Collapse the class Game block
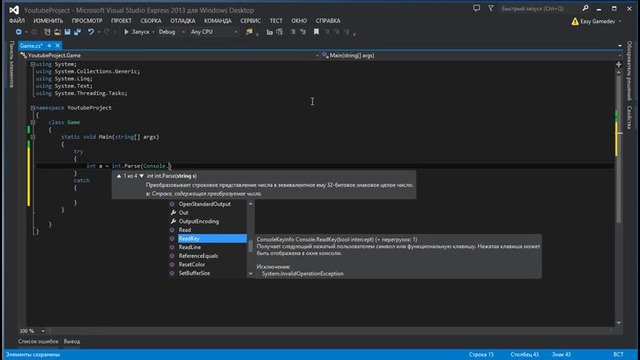The width and height of the screenshot is (640, 360). click(33, 122)
